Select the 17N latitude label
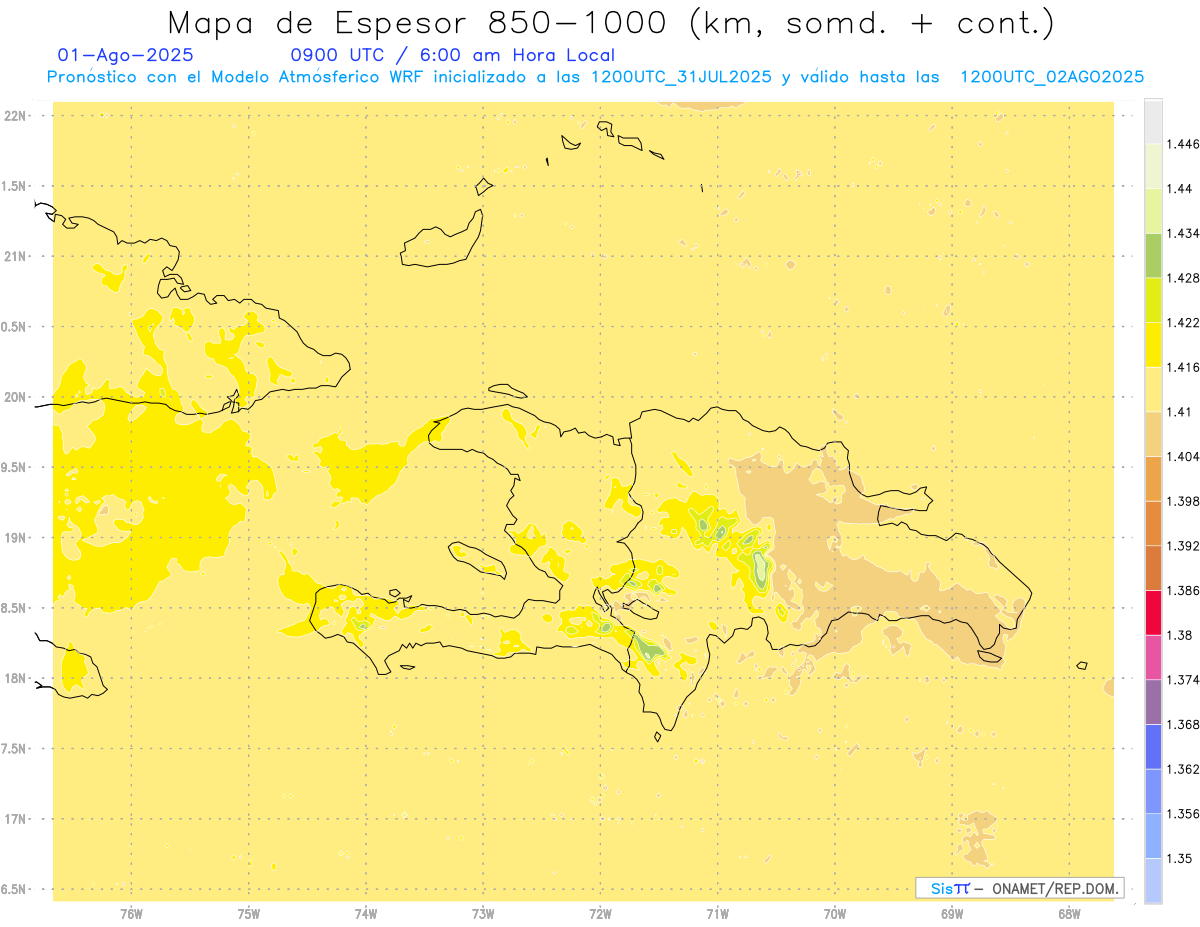 (x=13, y=819)
